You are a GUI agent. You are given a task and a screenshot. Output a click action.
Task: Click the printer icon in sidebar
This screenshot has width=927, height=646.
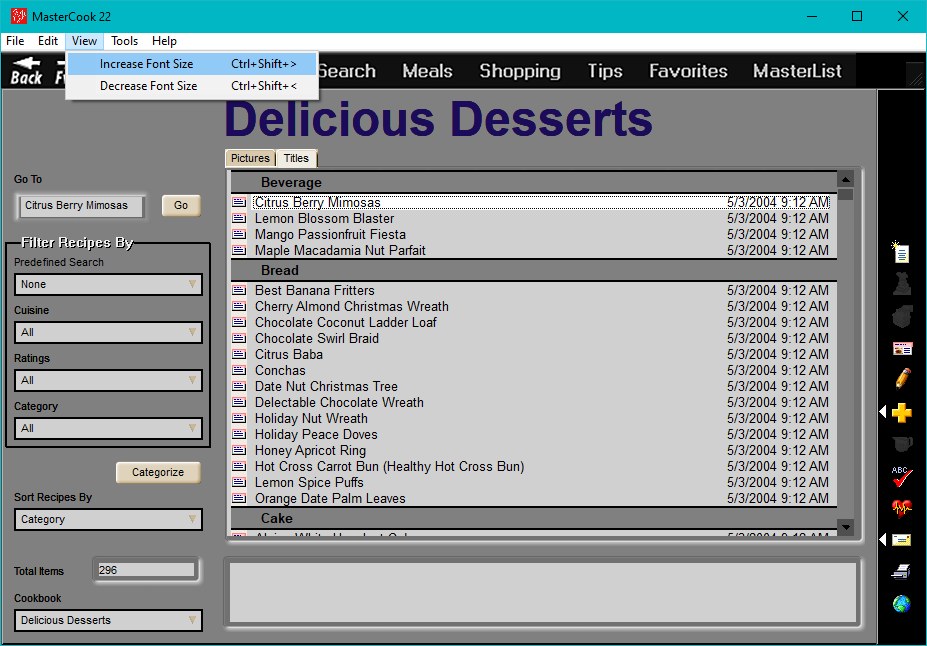902,572
